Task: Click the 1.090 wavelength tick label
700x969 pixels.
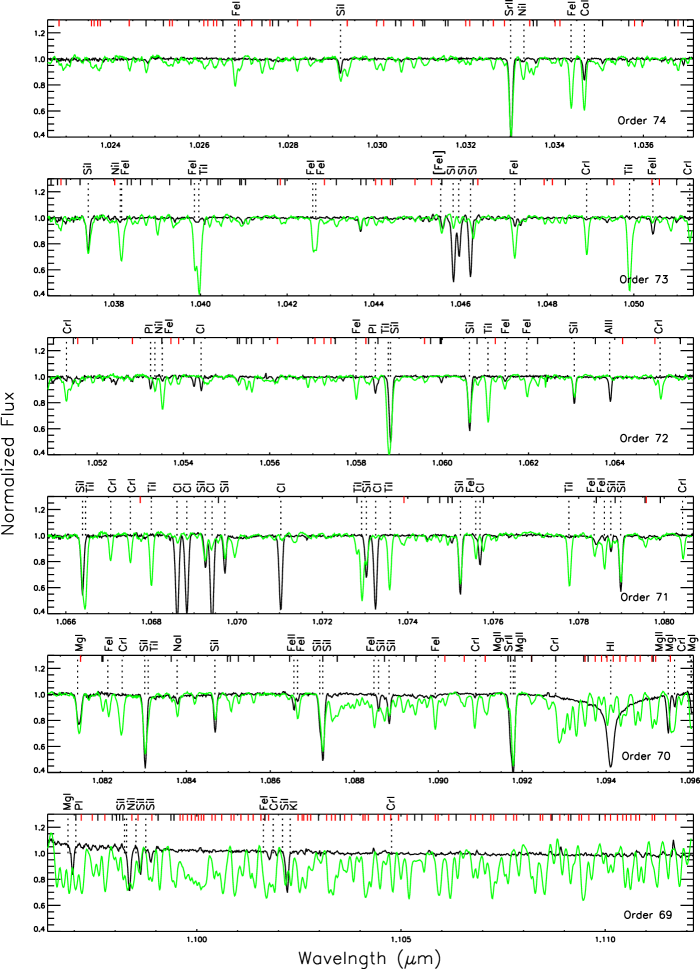Action: point(438,781)
